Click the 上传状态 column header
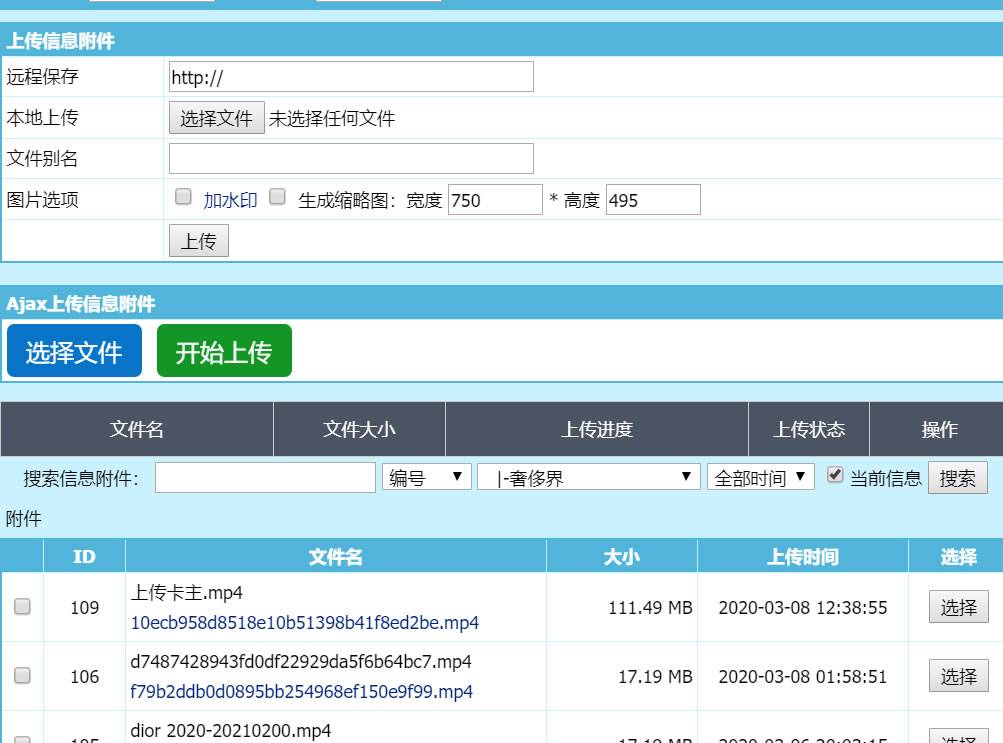The height and width of the screenshot is (743, 1003). tap(809, 429)
